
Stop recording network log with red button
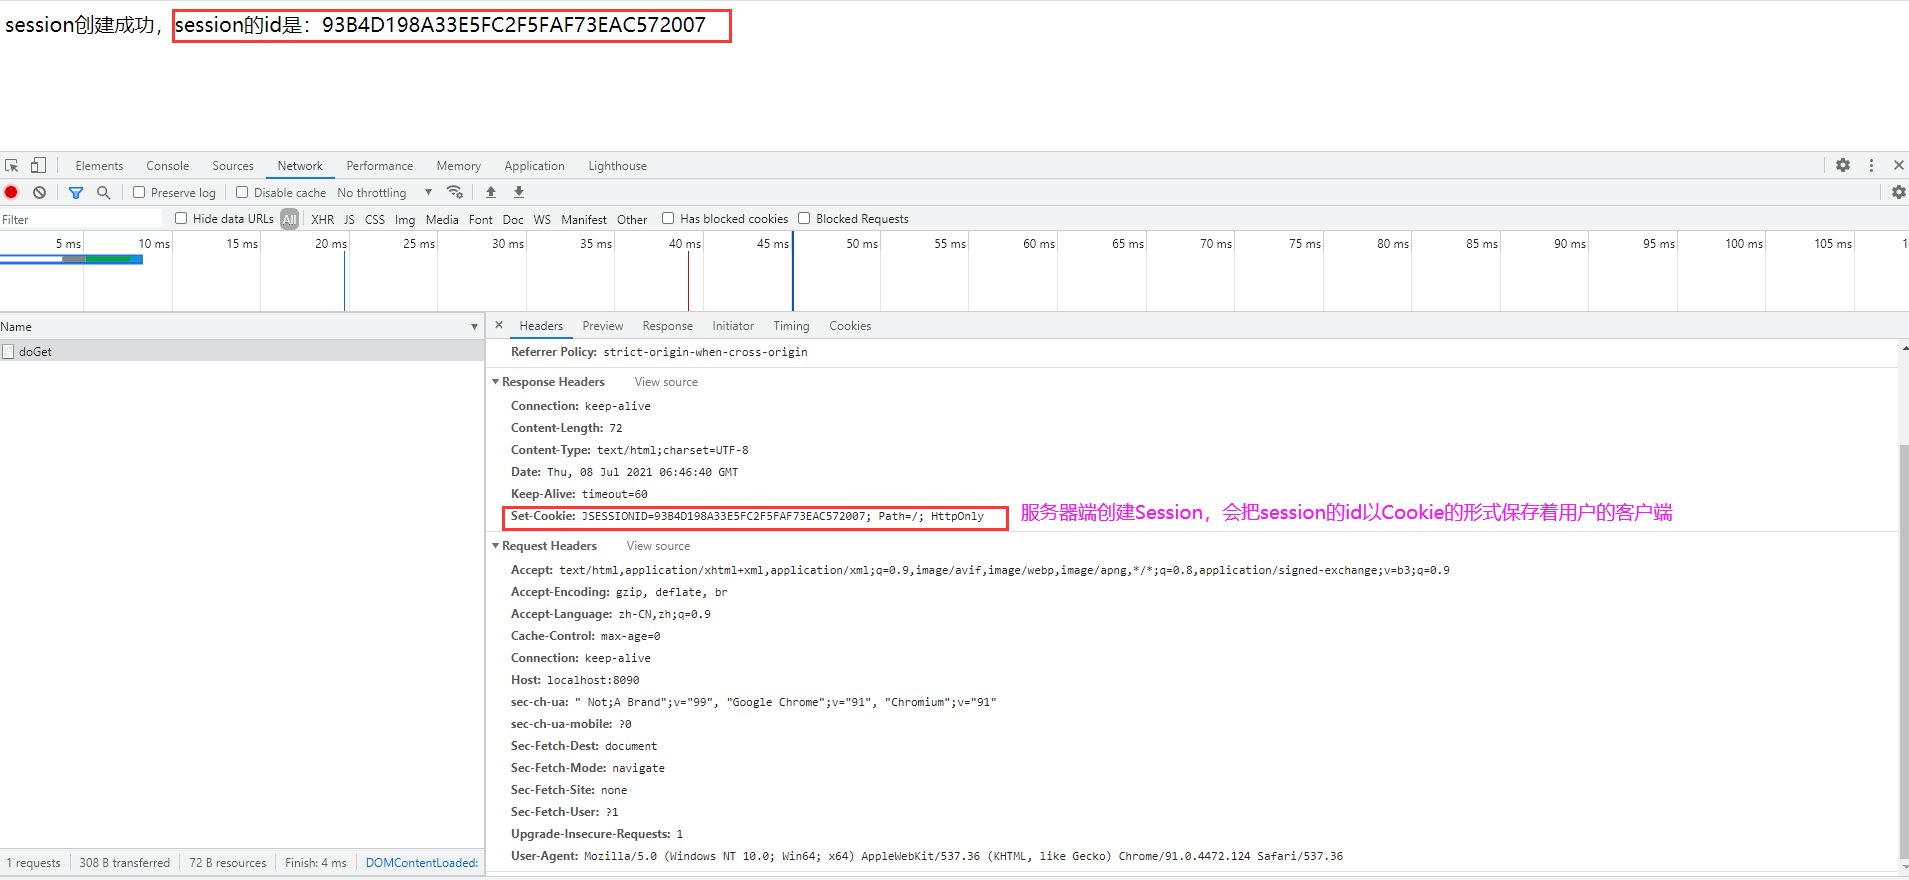(x=12, y=192)
